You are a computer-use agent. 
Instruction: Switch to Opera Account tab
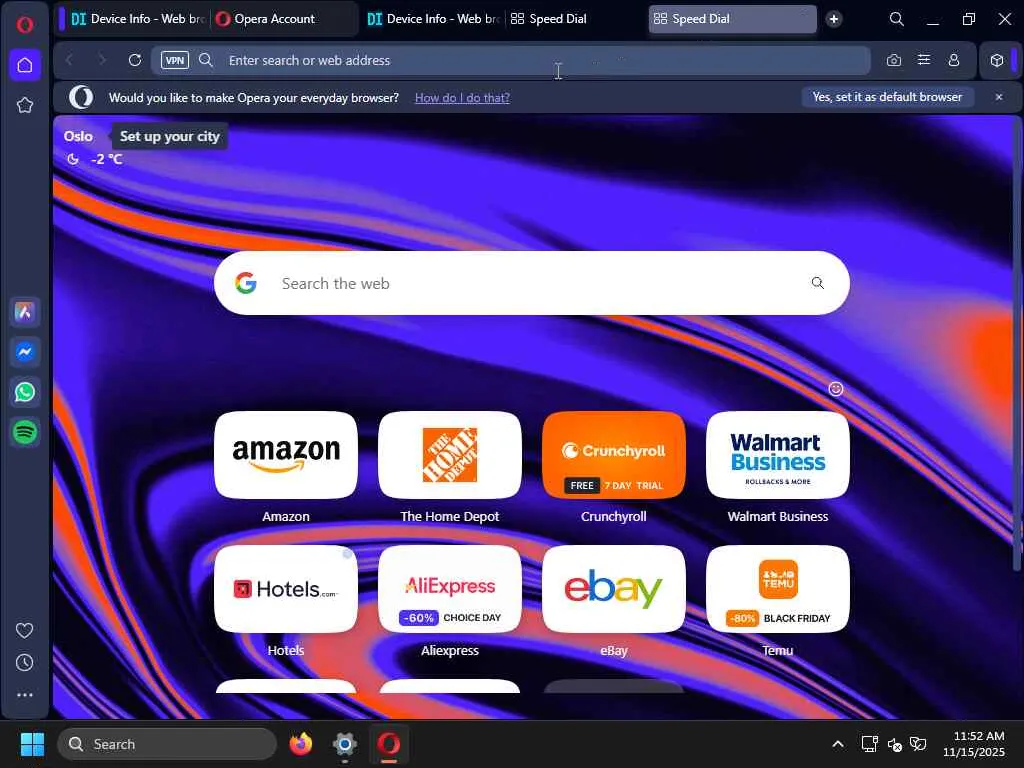[x=284, y=19]
